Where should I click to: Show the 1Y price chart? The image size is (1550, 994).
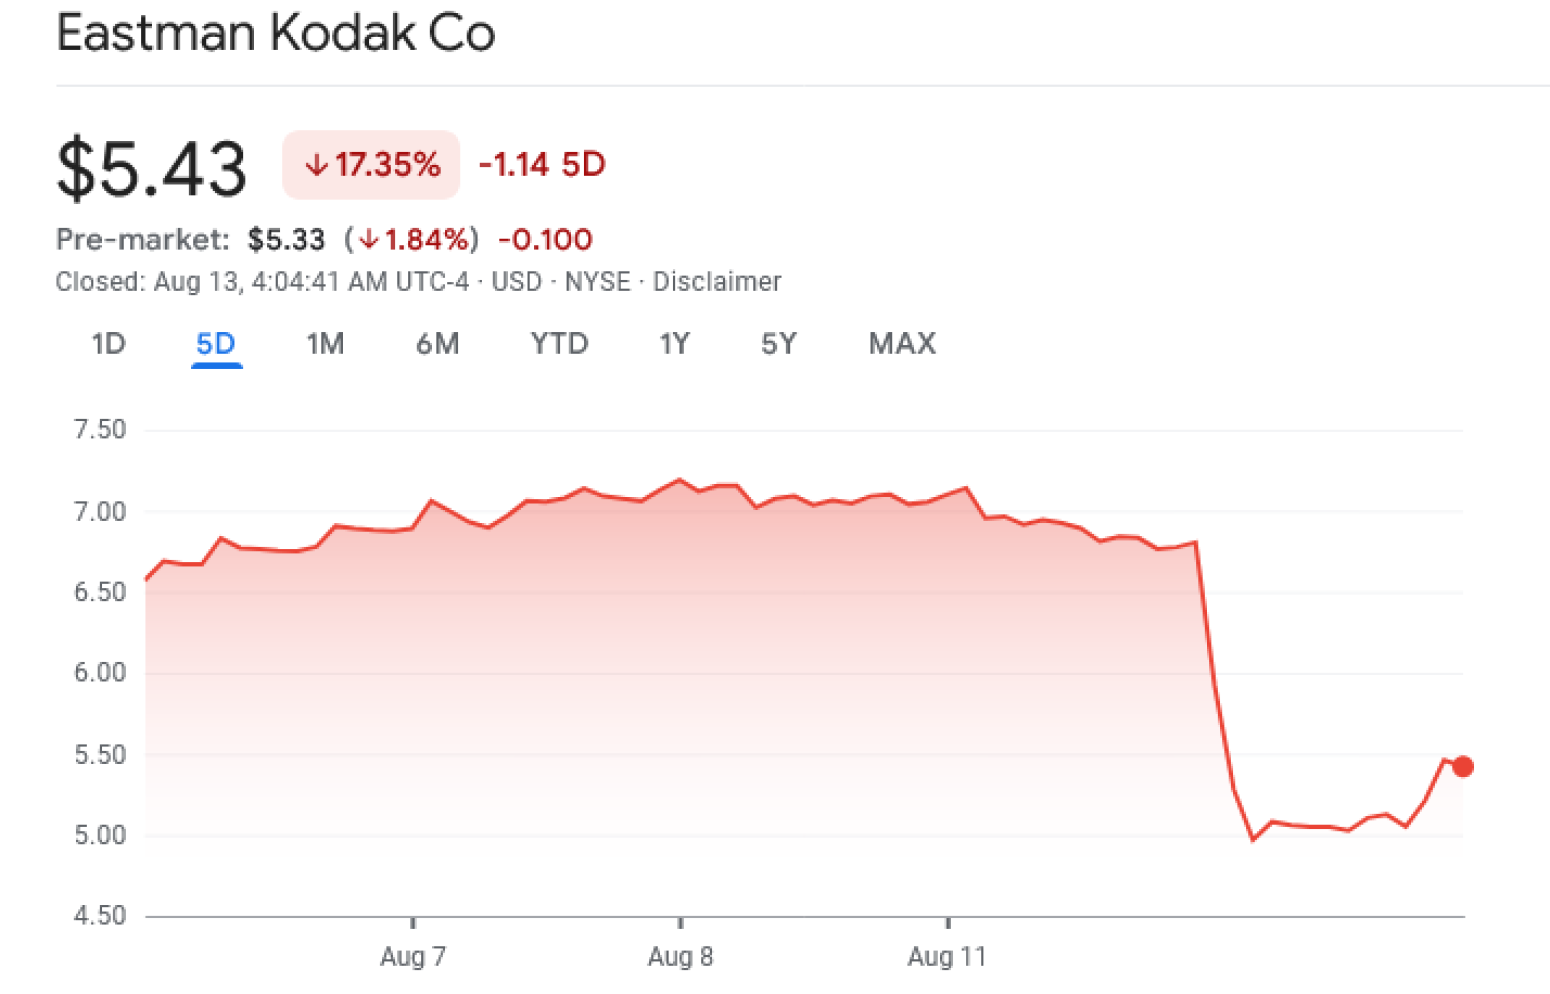click(674, 344)
